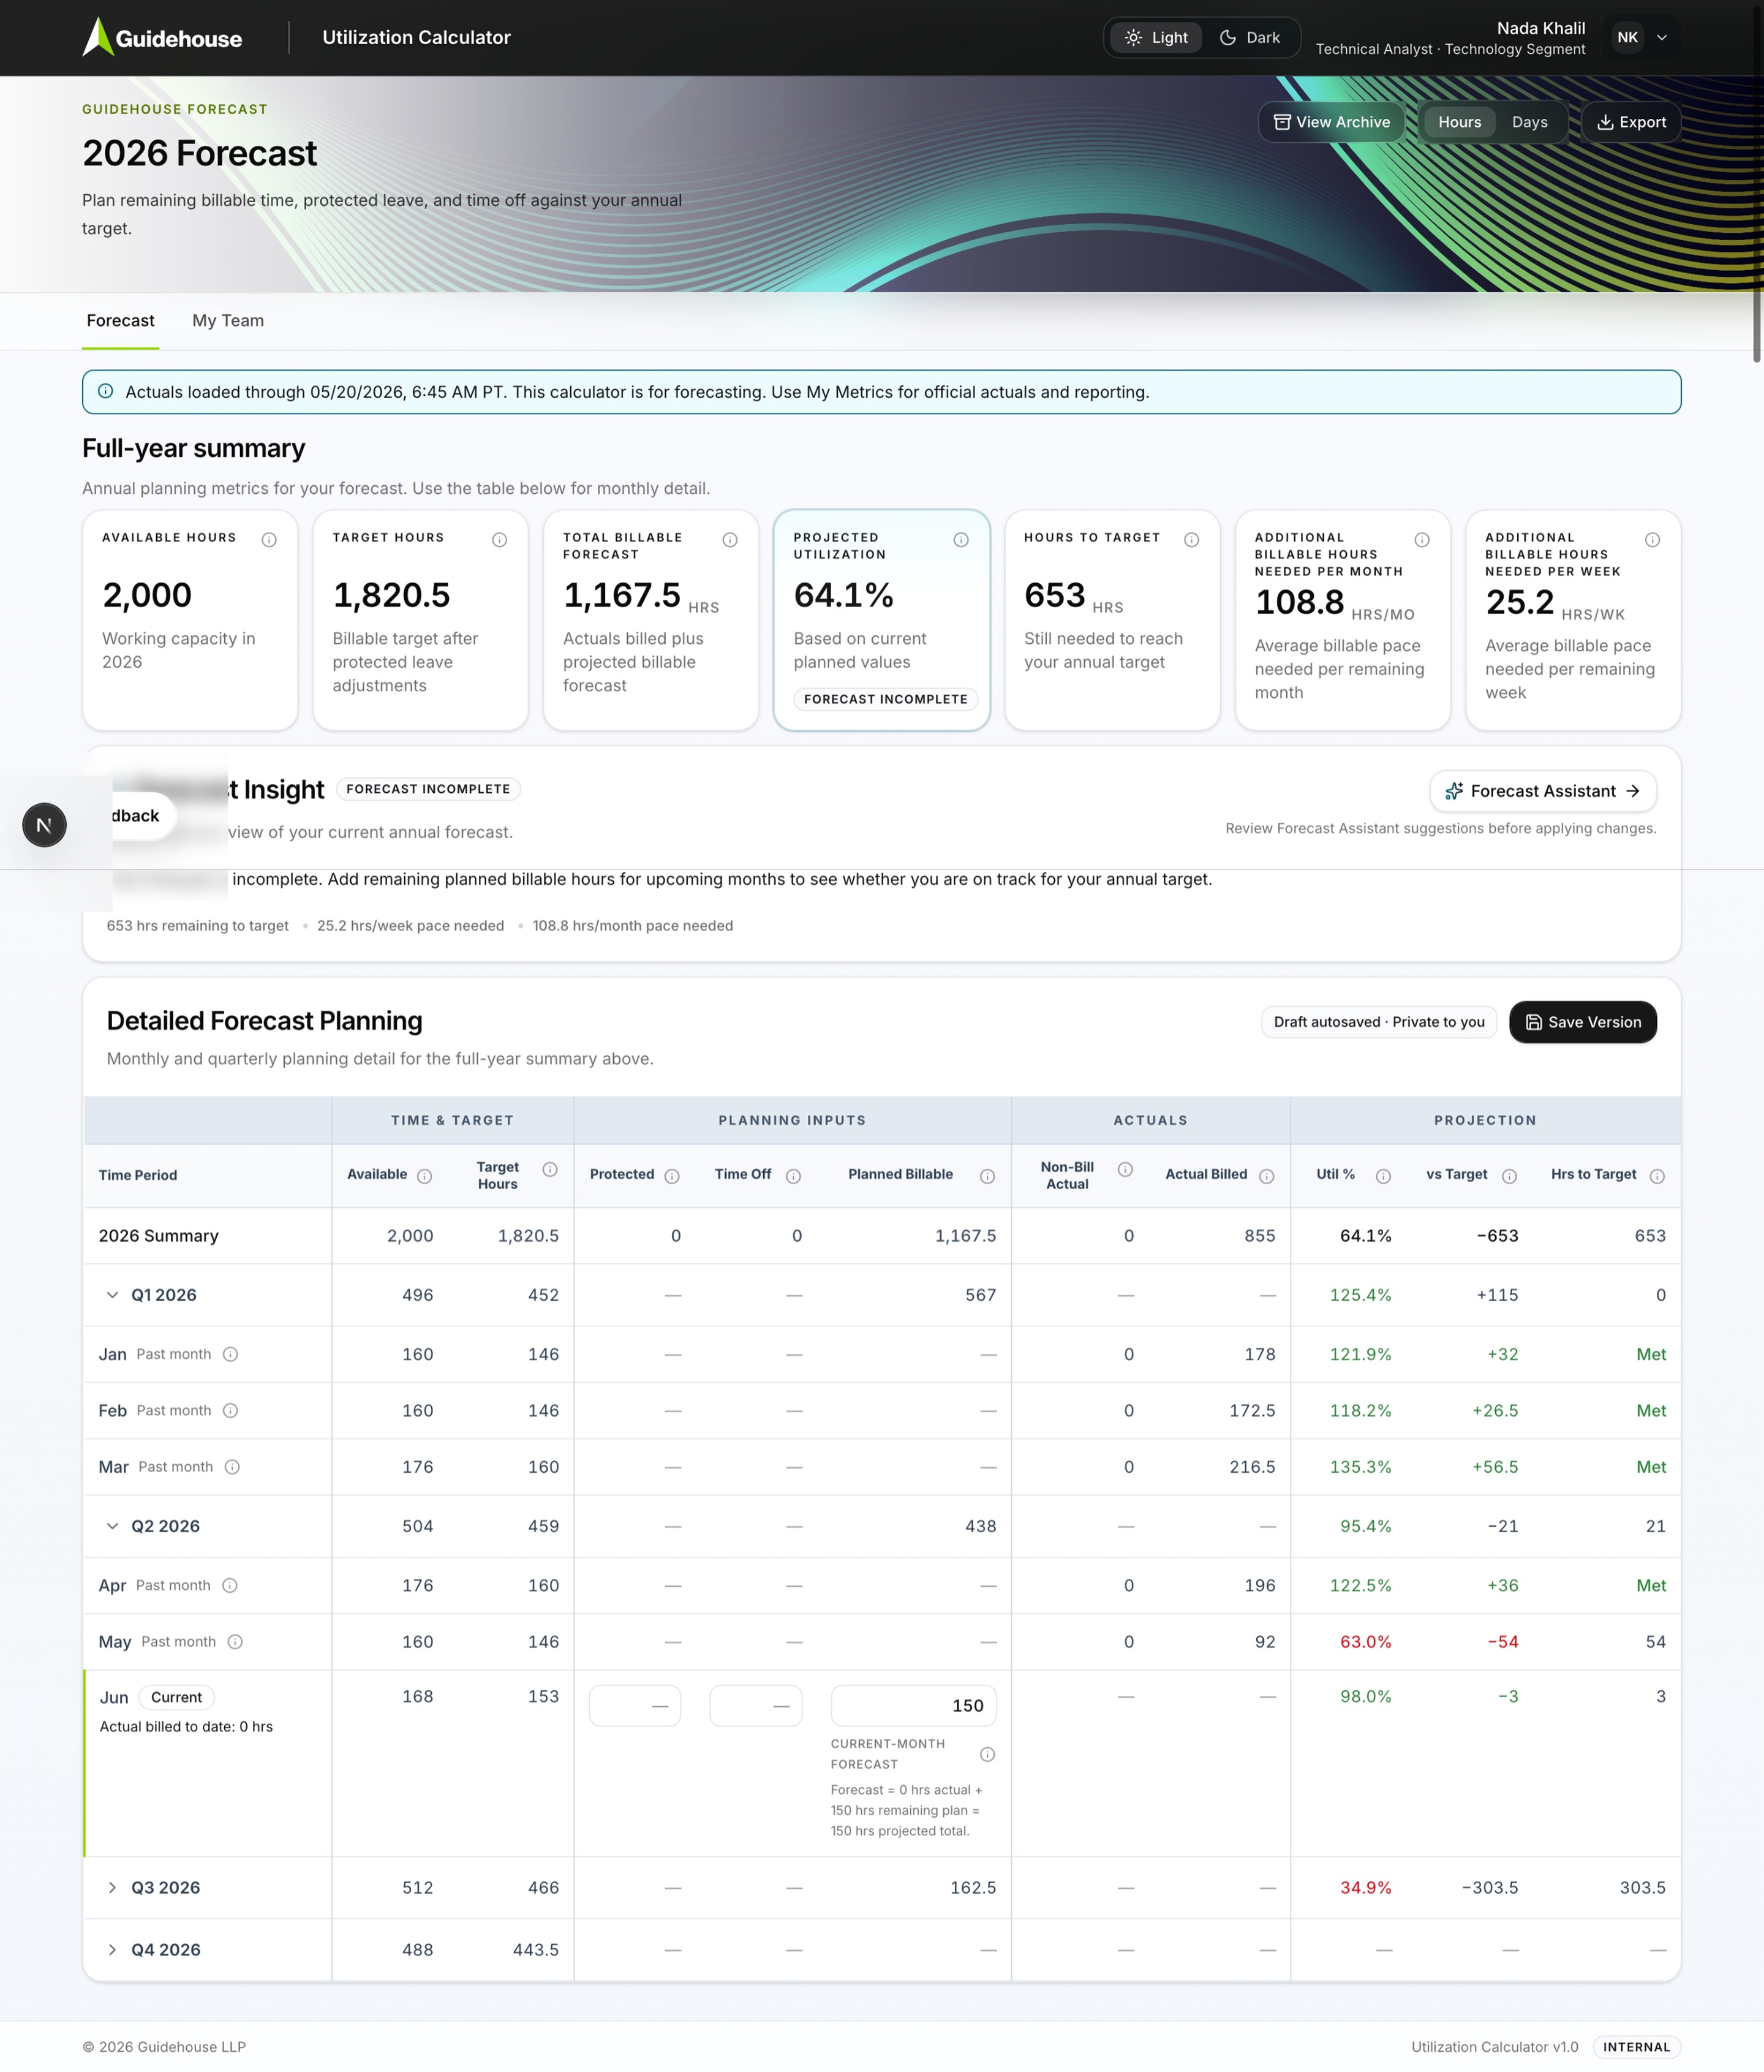This screenshot has height=2072, width=1764.
Task: Click the Utilization Calculator header title
Action: coord(416,38)
